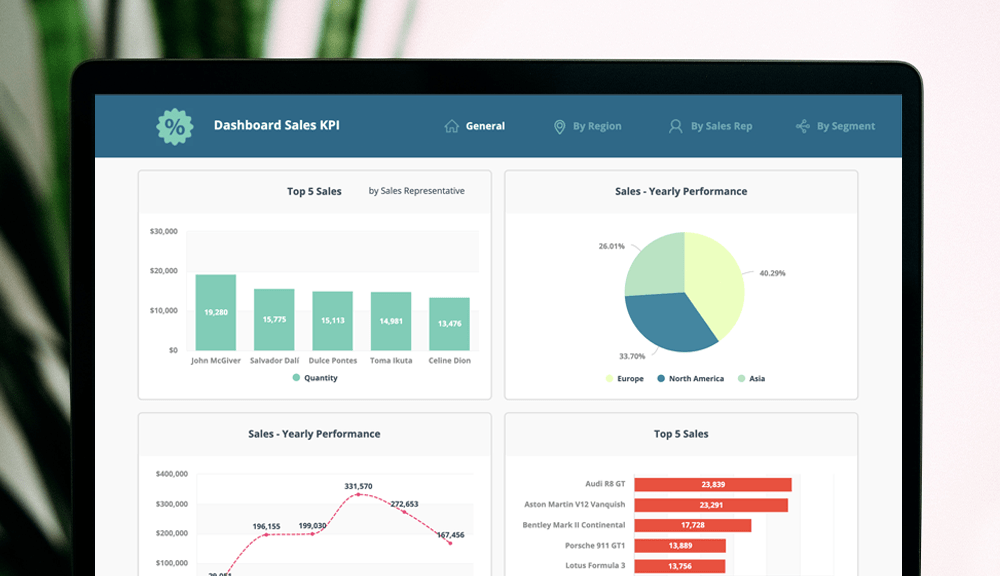
Task: Click the 'Top 5 Sales' bar chart title
Action: (314, 191)
